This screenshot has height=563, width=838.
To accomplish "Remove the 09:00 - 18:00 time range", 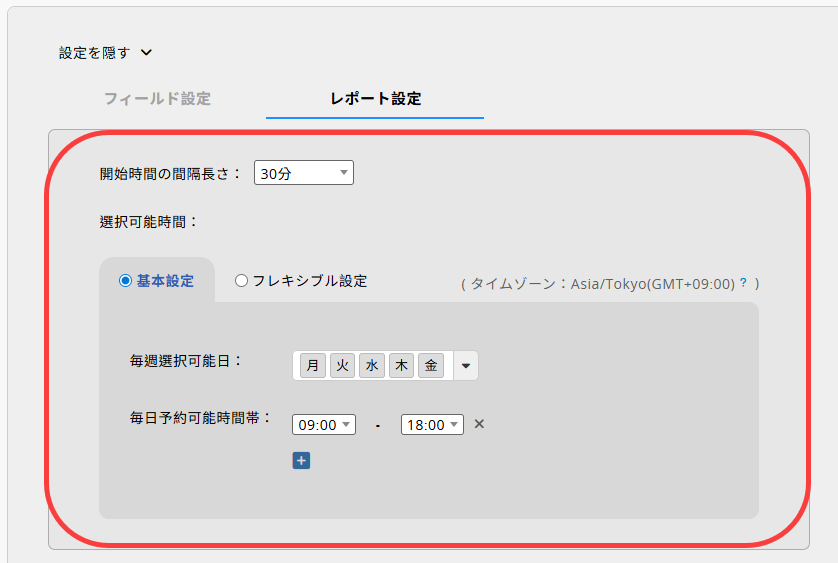I will coord(479,424).
